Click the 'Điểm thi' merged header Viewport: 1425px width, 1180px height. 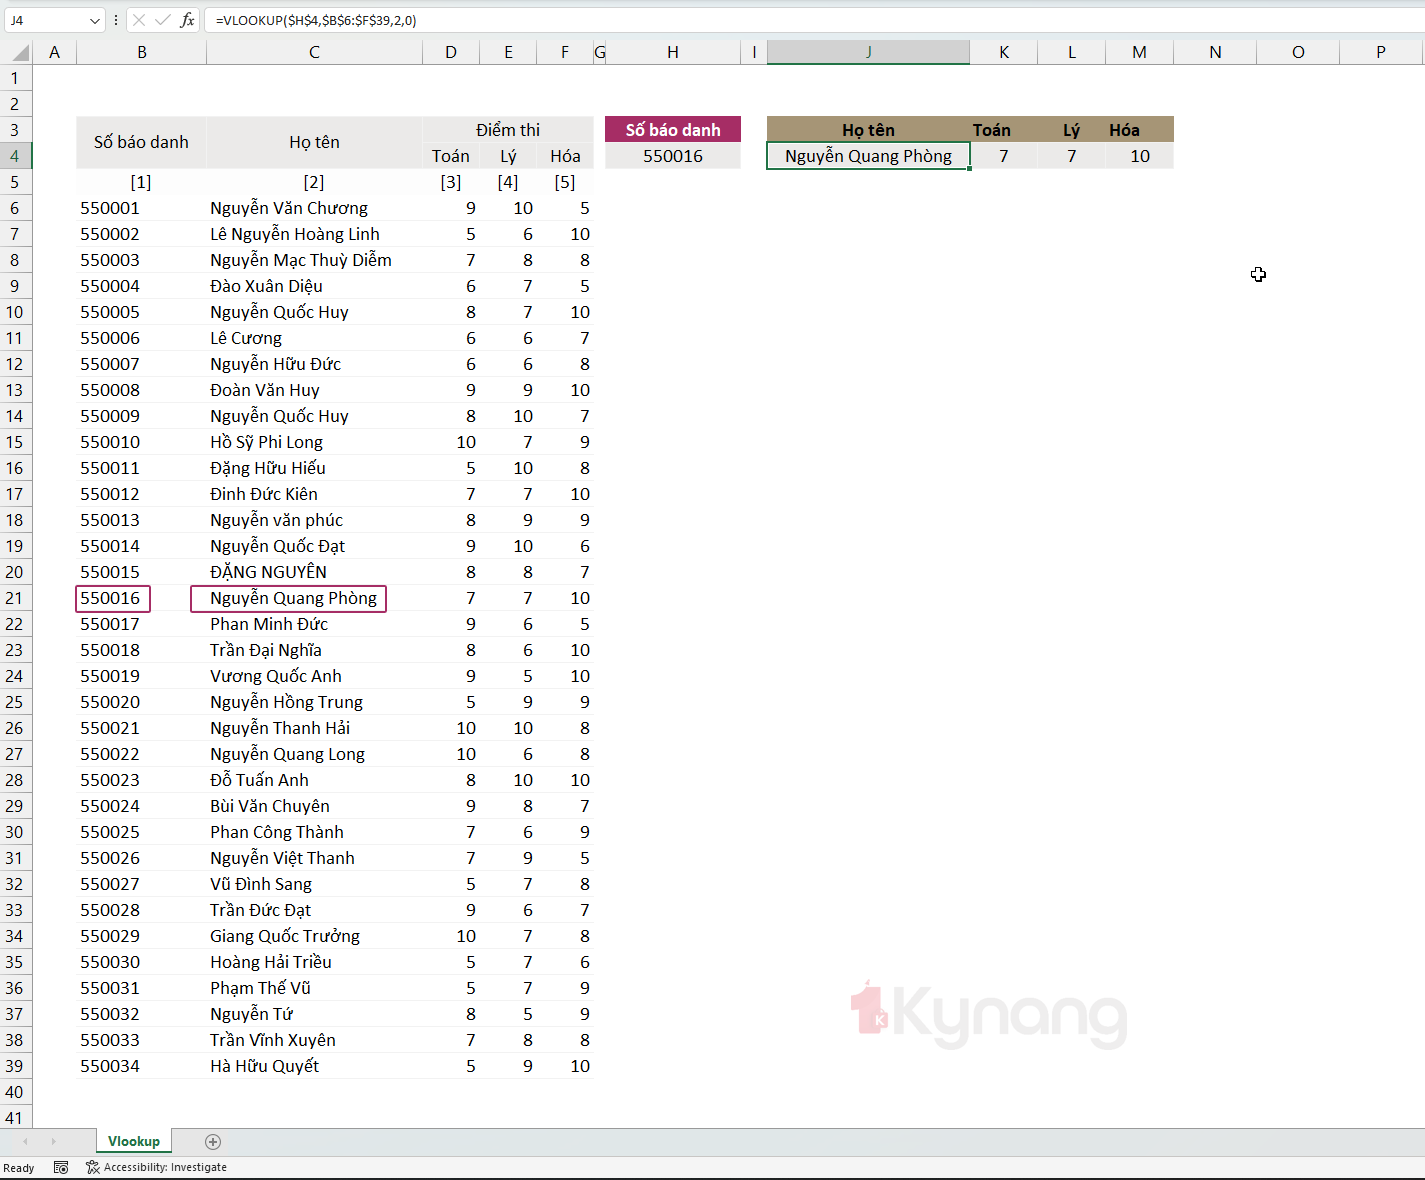[508, 130]
